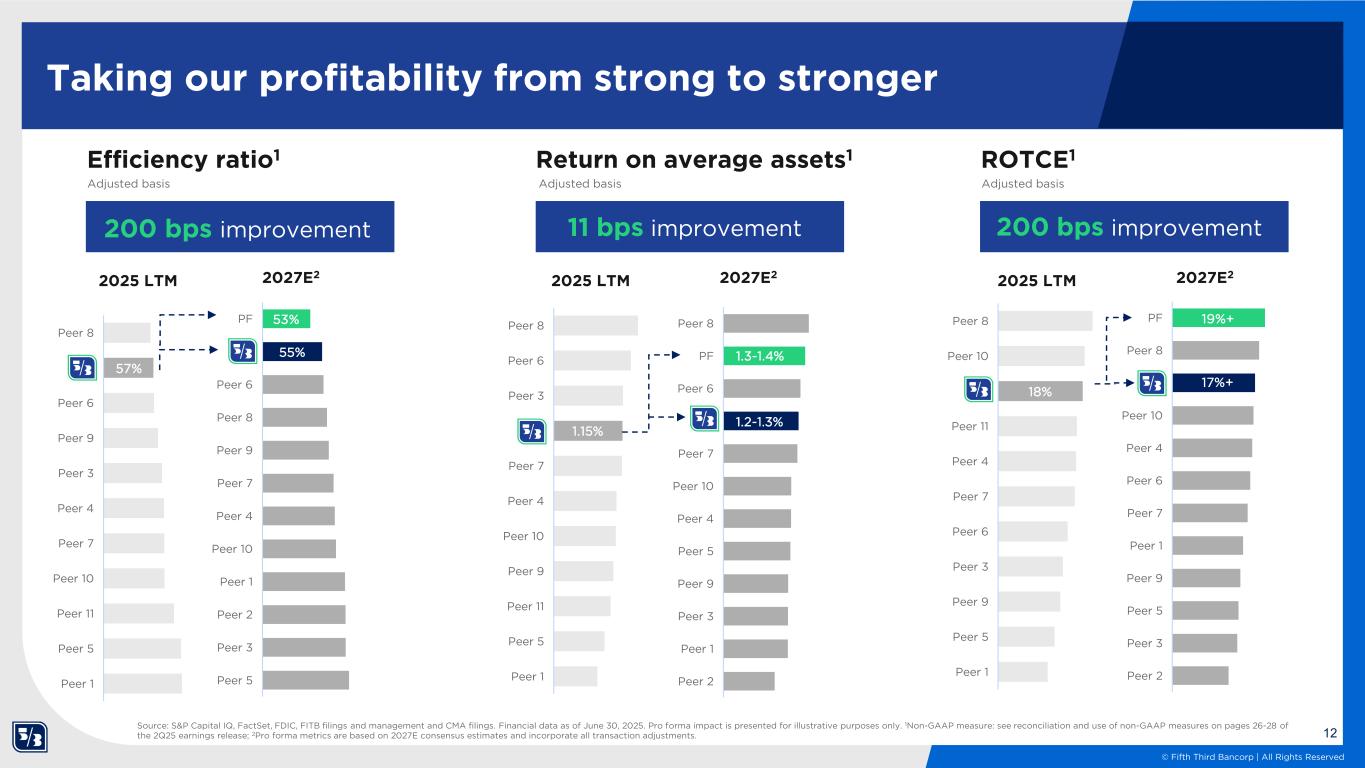Select the 200 bps improvement banner under Efficiency ratio
Screen dimensions: 1365x768
(x=240, y=228)
